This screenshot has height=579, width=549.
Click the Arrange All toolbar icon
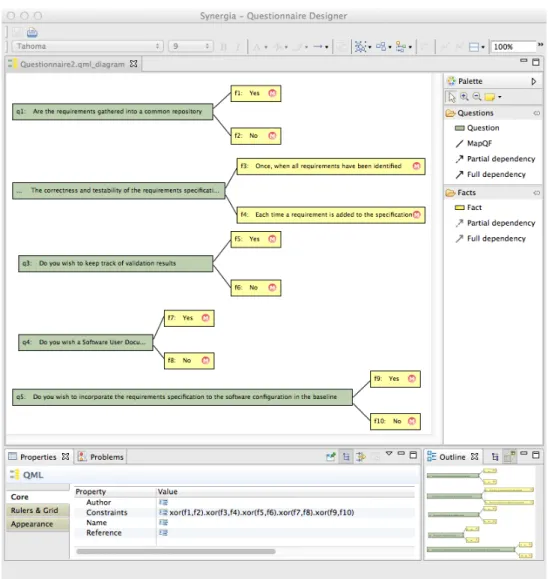click(381, 47)
